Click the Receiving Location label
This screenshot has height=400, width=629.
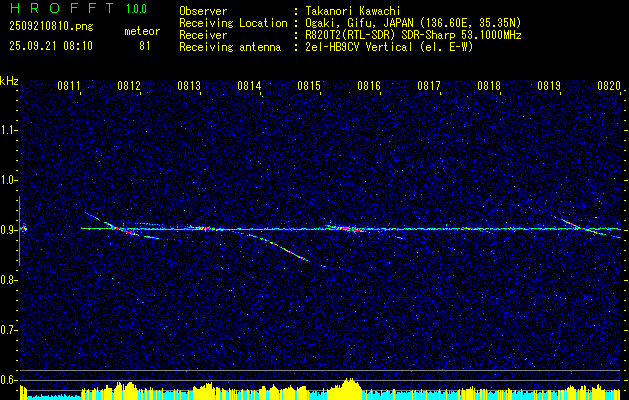coord(233,23)
